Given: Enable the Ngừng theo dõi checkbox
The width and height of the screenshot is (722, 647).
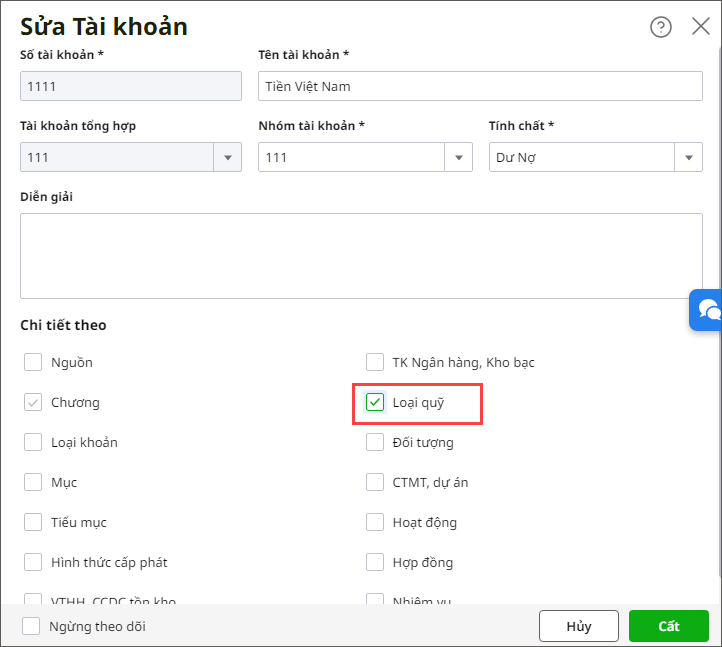Looking at the screenshot, I should [32, 626].
